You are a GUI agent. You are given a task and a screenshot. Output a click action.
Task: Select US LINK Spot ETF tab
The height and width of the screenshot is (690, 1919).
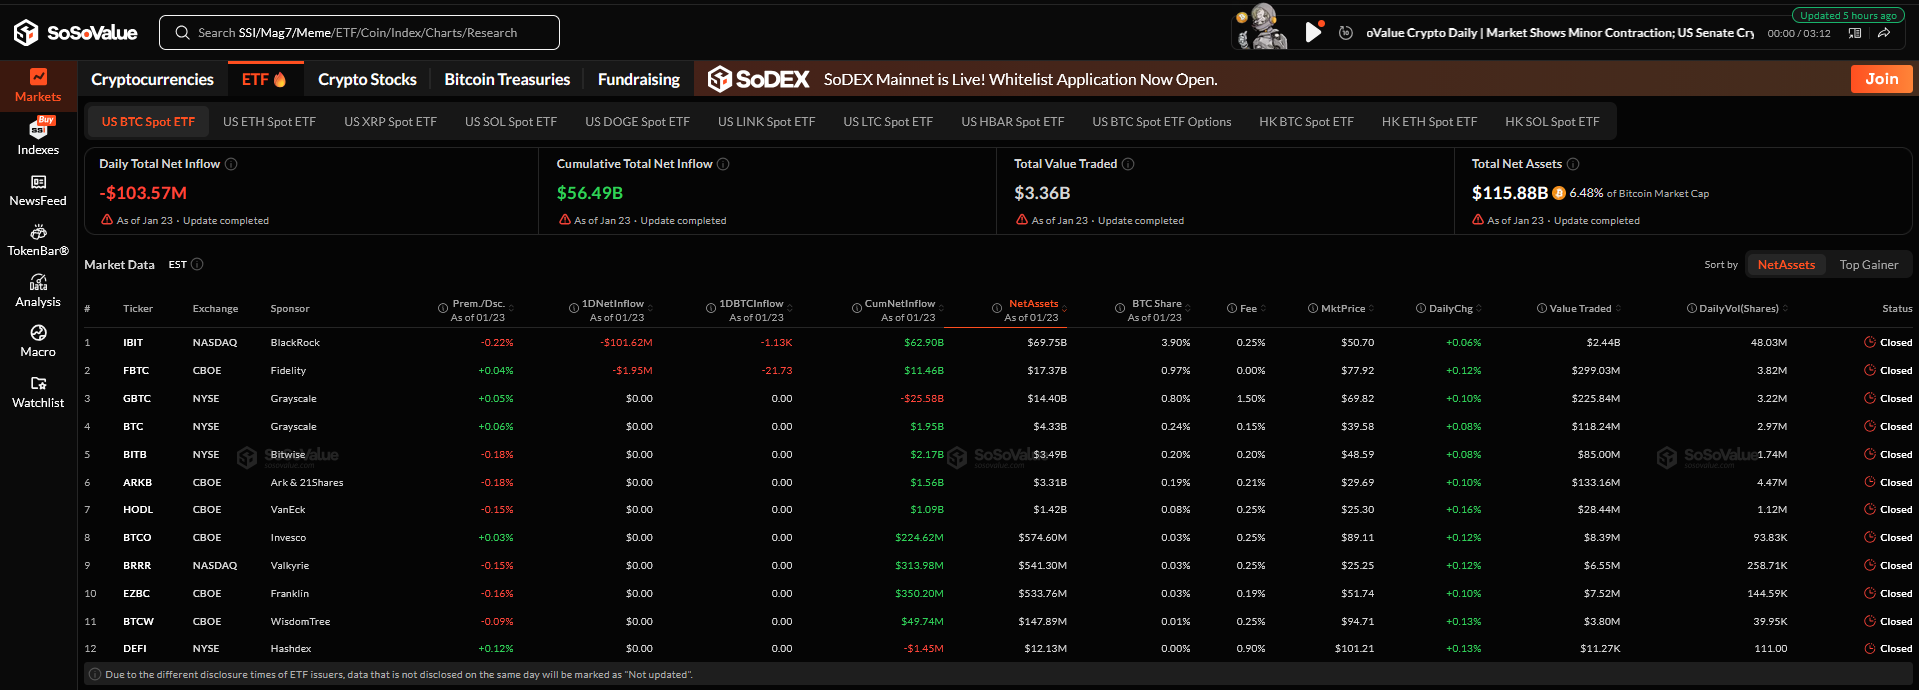coord(766,122)
